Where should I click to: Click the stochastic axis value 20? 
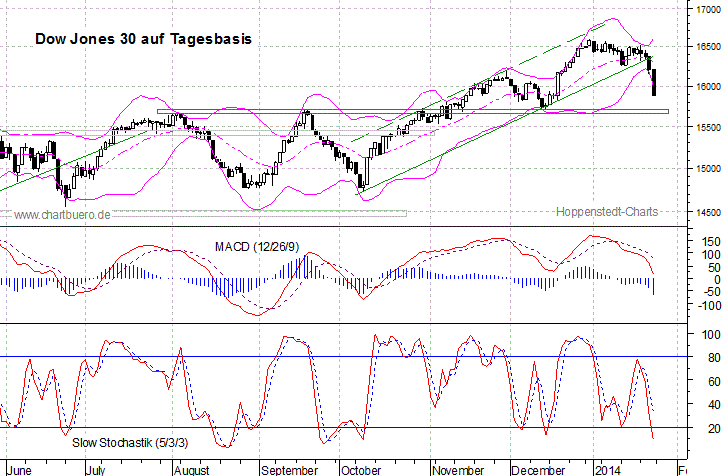click(714, 428)
